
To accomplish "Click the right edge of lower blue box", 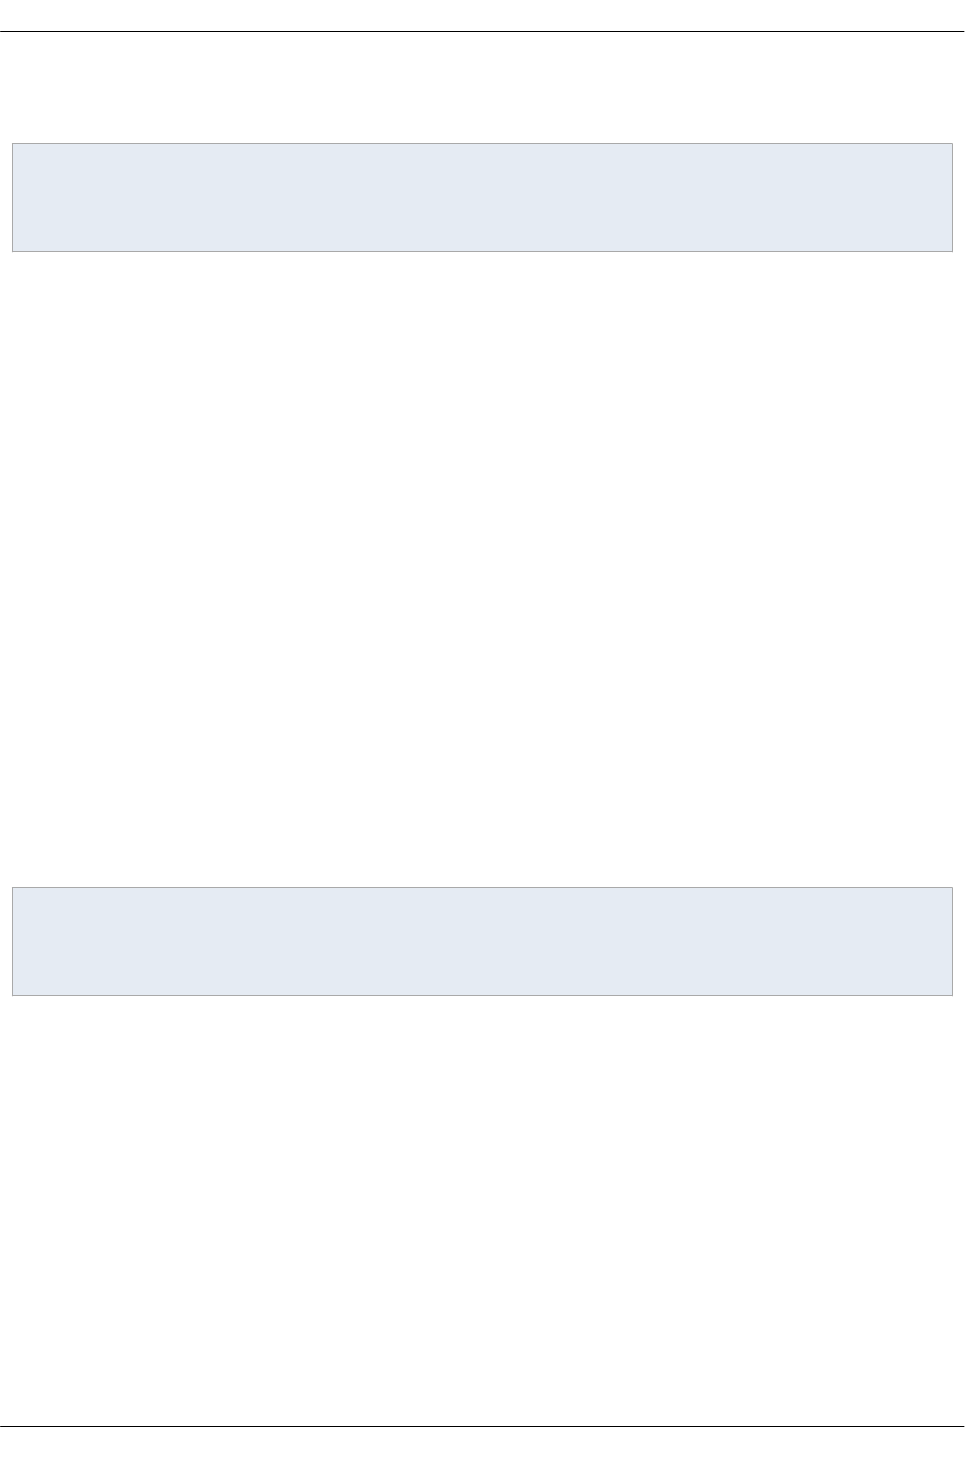I will [x=952, y=941].
